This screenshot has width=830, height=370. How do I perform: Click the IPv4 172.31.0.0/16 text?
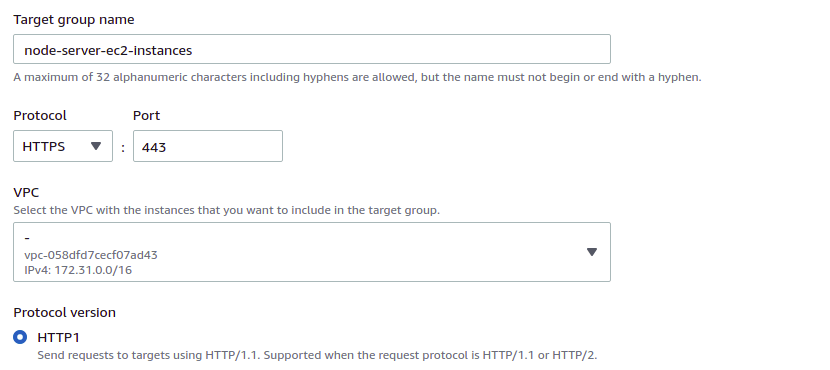78,270
